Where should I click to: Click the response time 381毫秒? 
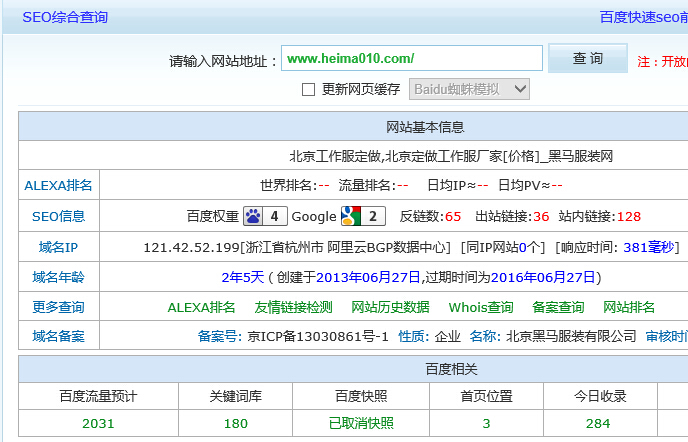pyautogui.click(x=649, y=248)
